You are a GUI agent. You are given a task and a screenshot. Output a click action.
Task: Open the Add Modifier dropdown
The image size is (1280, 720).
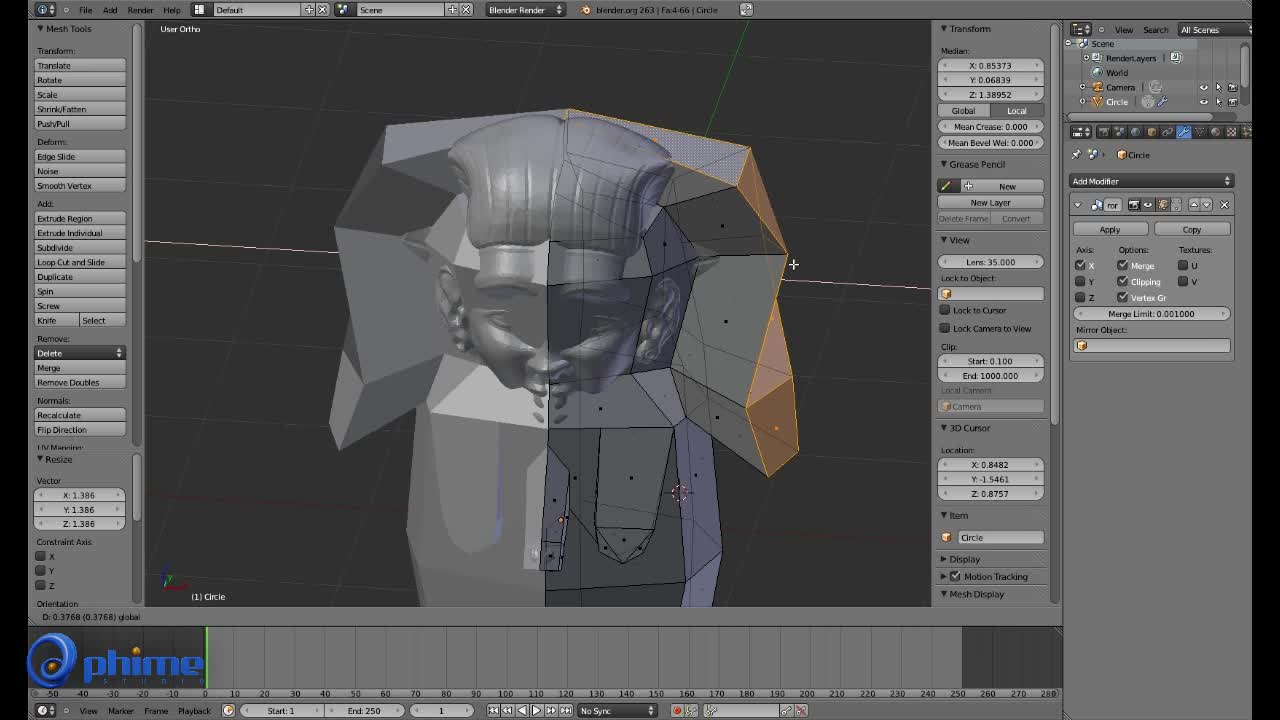tap(1151, 181)
